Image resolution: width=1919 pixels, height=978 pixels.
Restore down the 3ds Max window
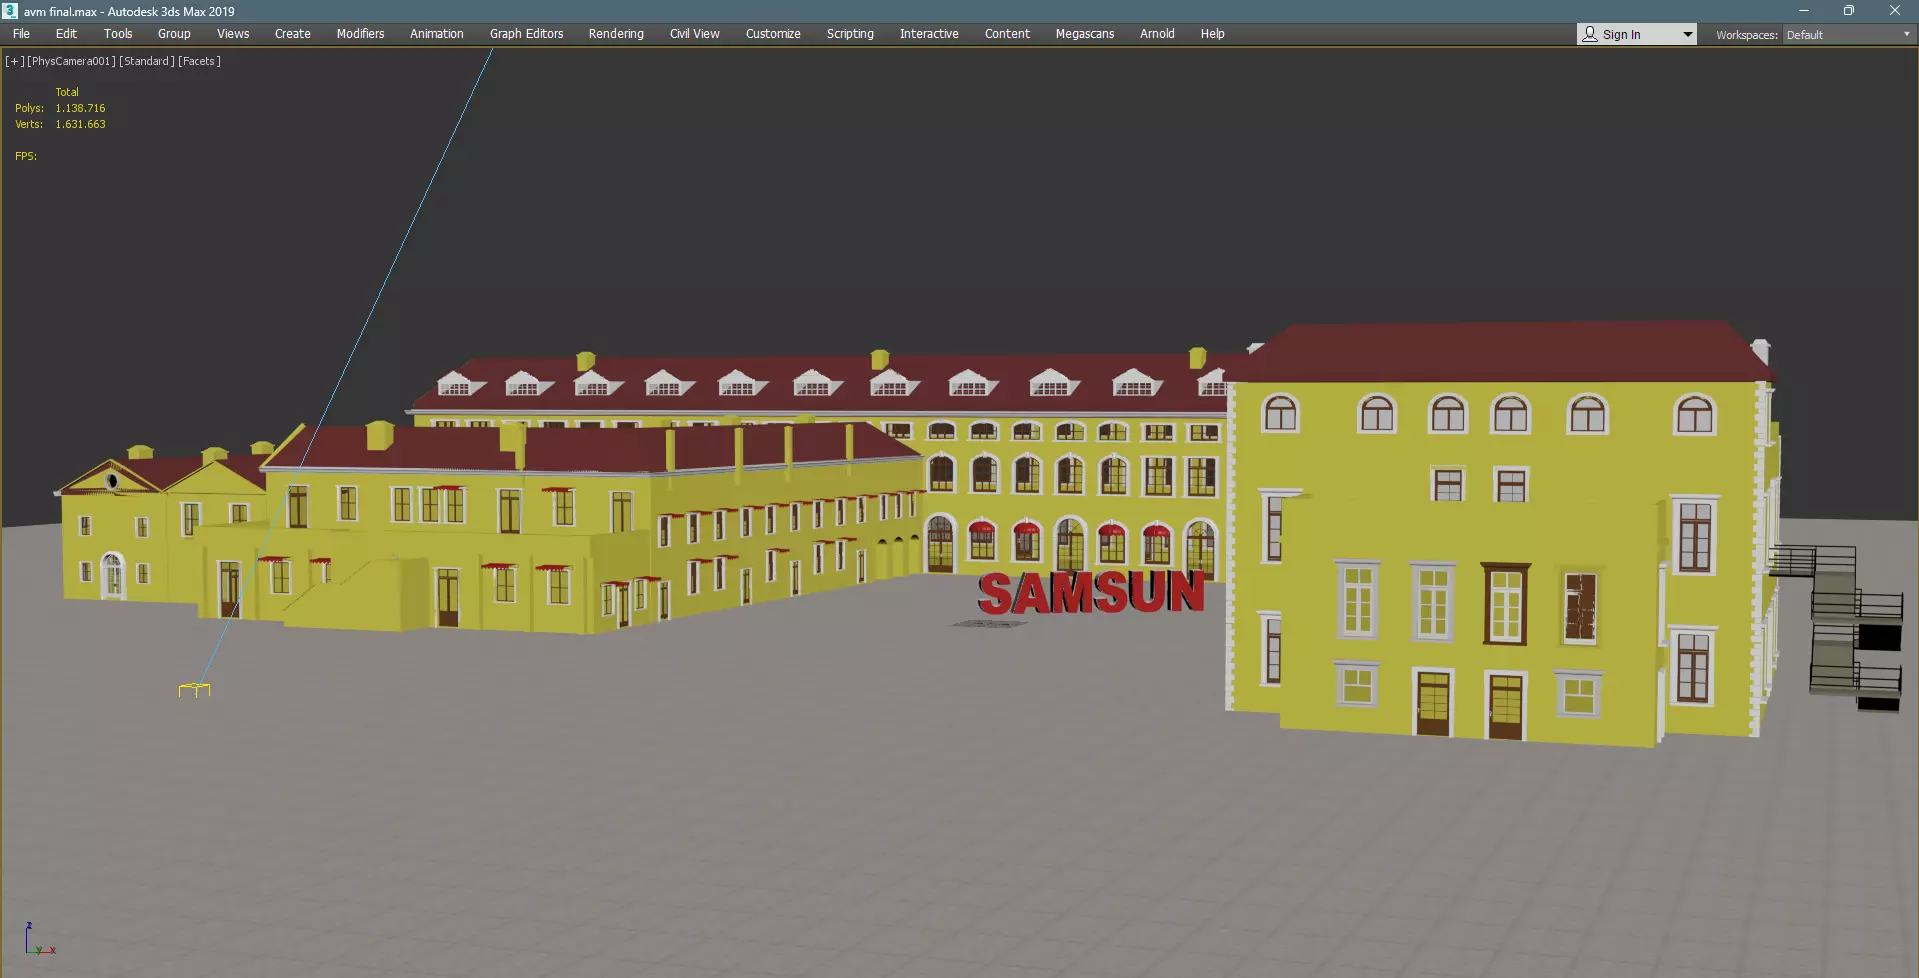pyautogui.click(x=1848, y=11)
